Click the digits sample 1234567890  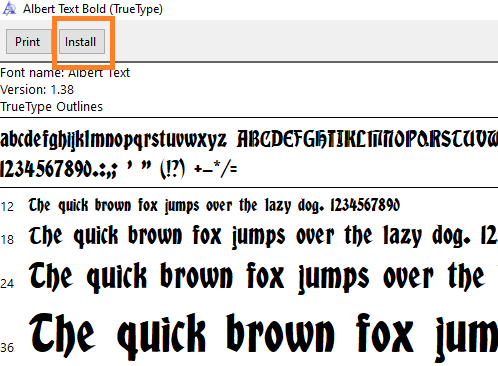pyautogui.click(x=45, y=169)
